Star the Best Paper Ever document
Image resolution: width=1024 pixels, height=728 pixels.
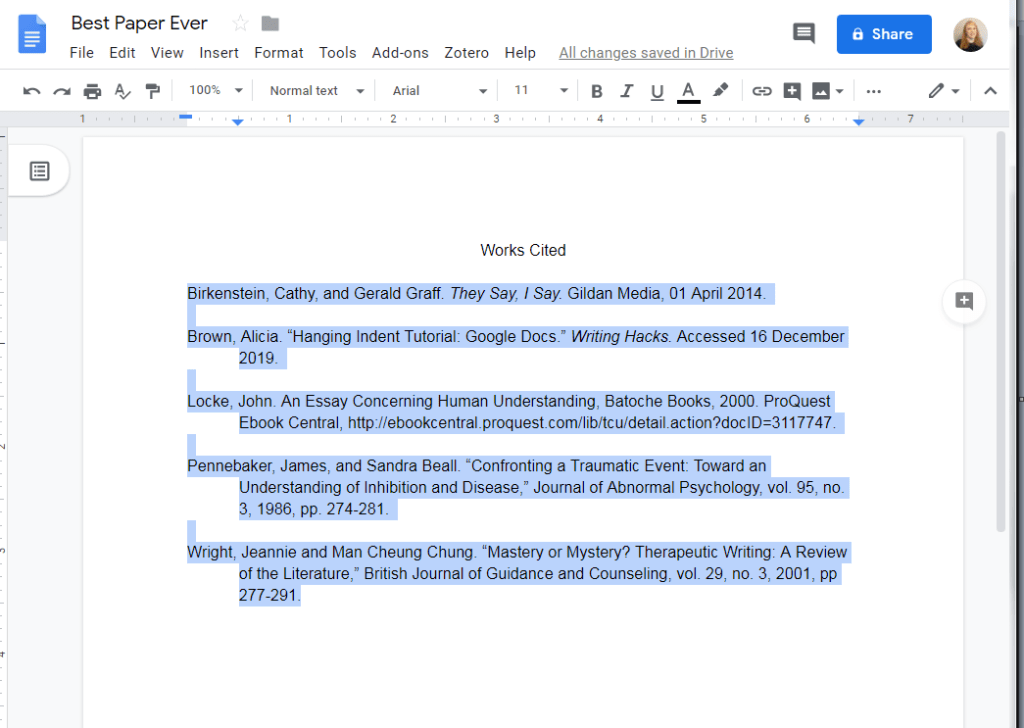240,23
